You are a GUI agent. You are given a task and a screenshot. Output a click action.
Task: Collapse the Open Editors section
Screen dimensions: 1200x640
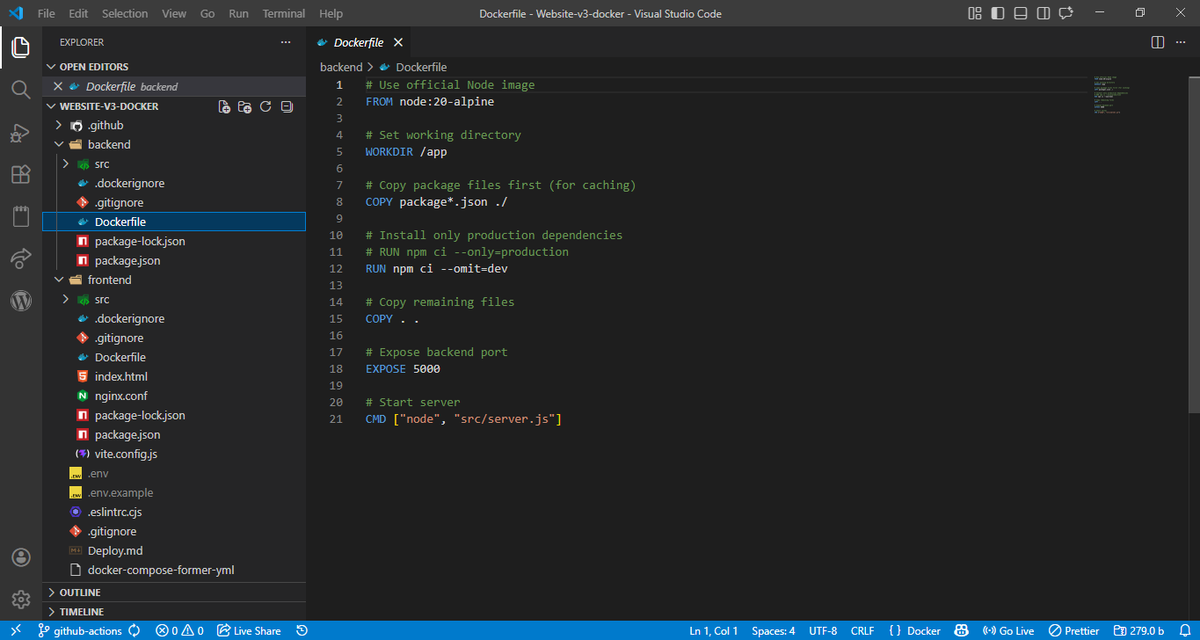click(x=175, y=67)
